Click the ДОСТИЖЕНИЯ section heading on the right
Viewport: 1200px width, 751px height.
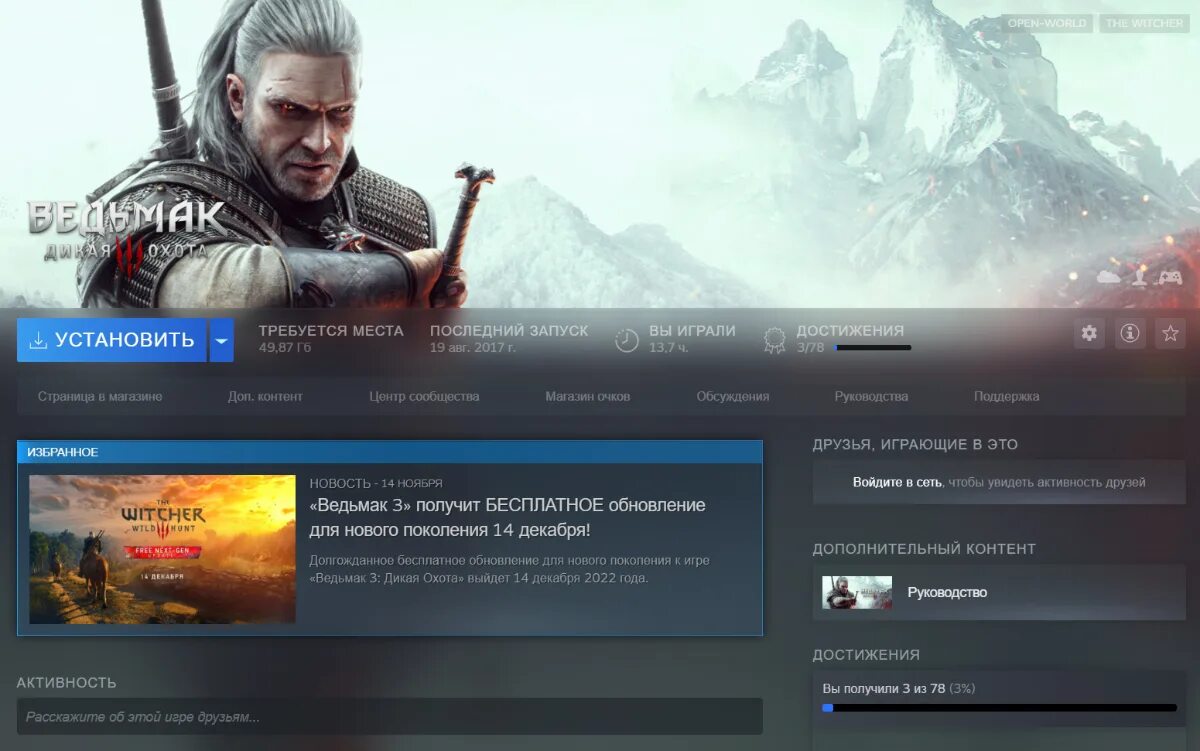click(x=866, y=655)
